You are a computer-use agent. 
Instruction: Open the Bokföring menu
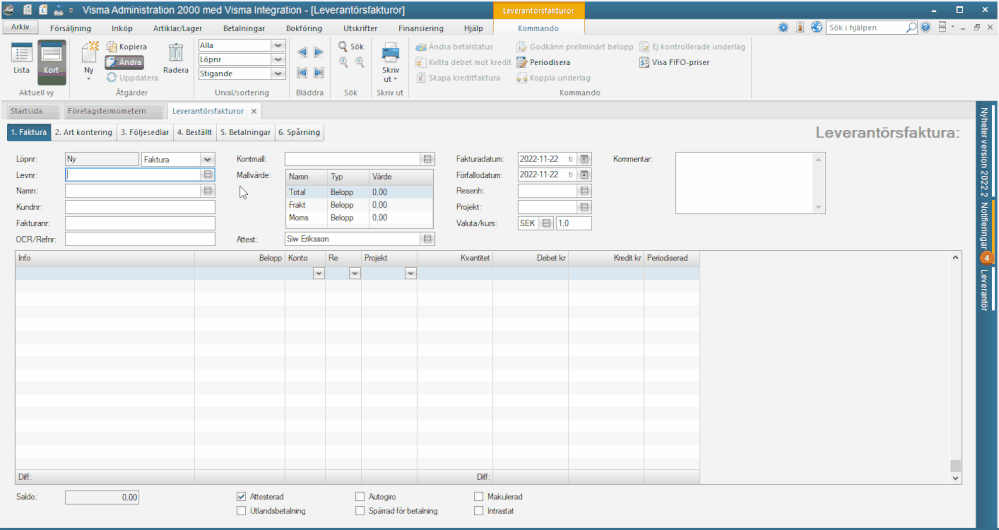304,28
